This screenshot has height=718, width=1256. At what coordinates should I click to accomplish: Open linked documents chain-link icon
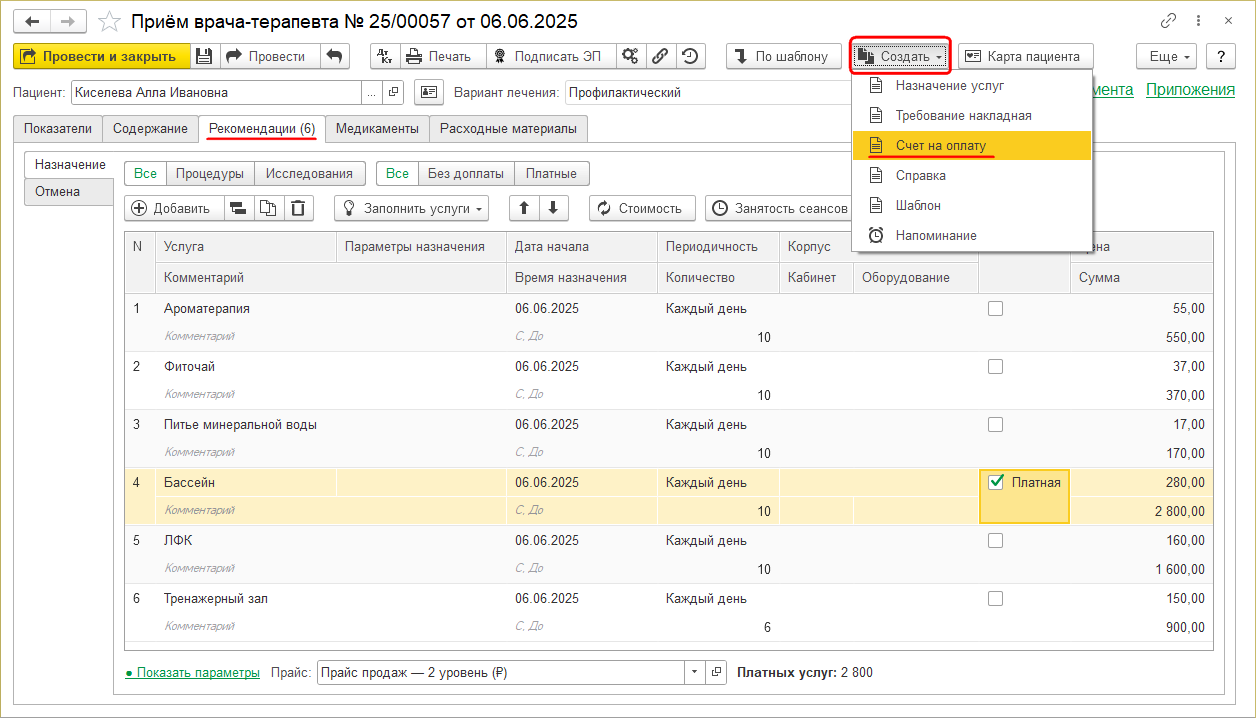point(660,56)
